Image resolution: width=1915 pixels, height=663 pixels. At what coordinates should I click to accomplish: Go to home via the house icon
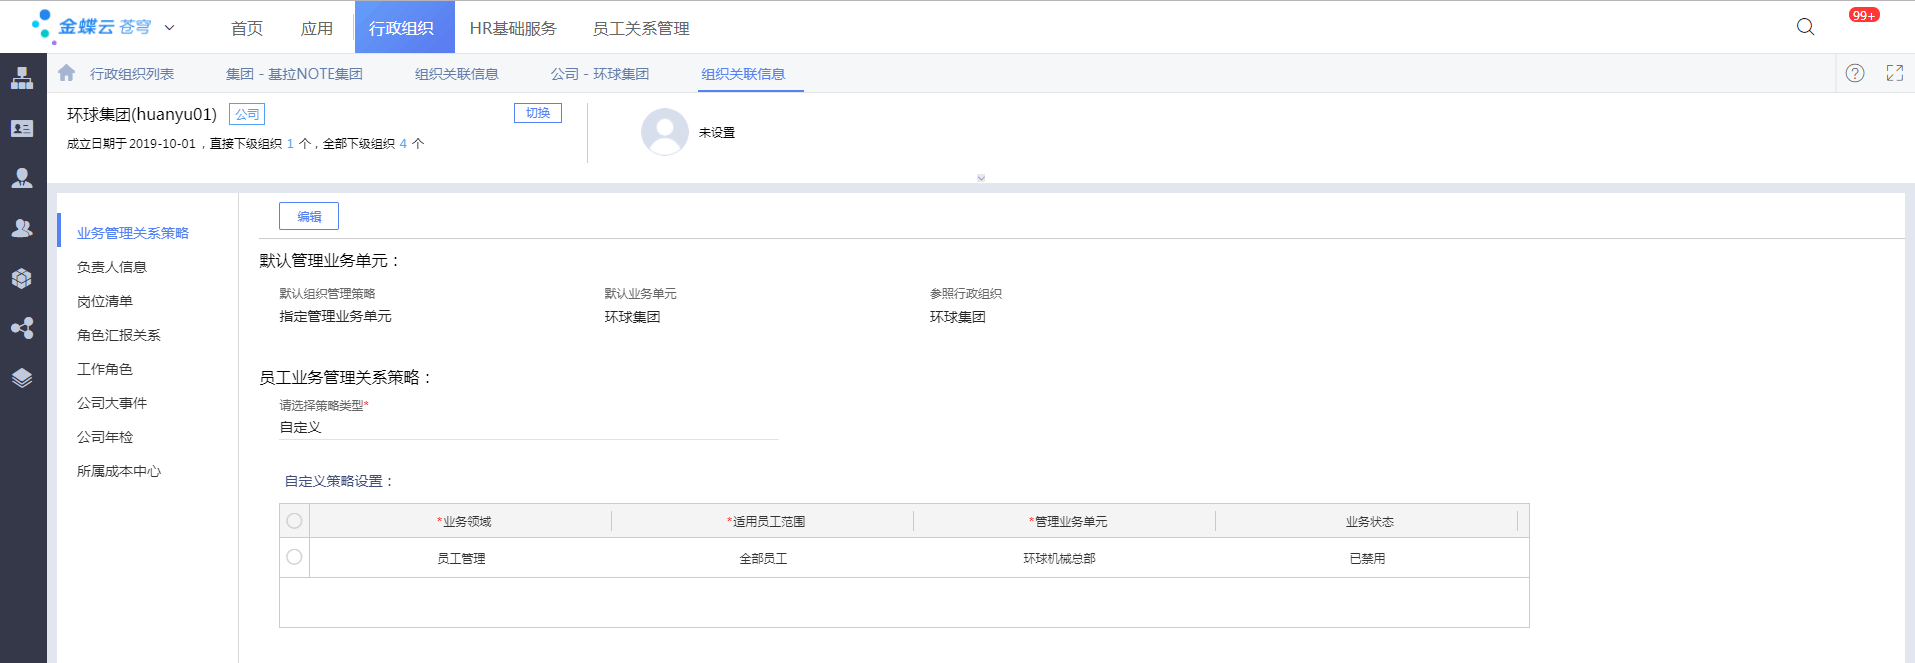tap(66, 73)
